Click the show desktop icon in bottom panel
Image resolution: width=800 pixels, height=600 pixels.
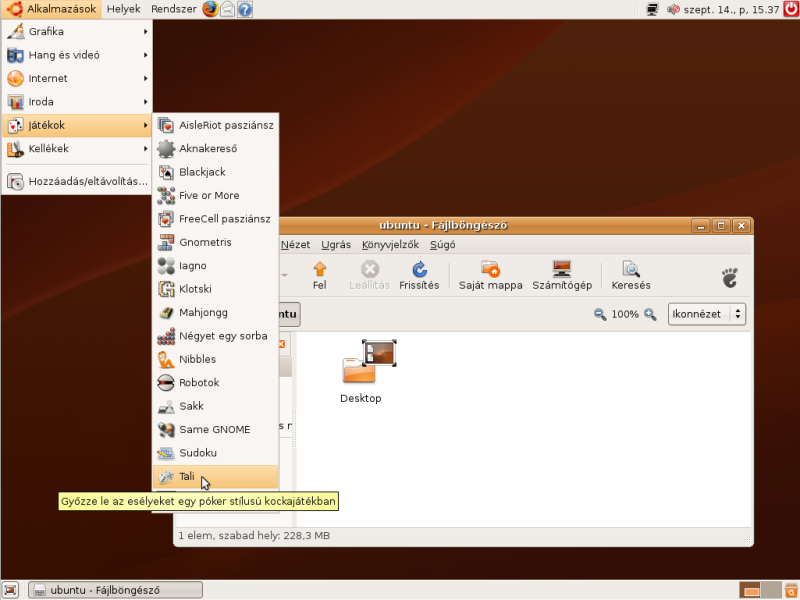point(10,590)
